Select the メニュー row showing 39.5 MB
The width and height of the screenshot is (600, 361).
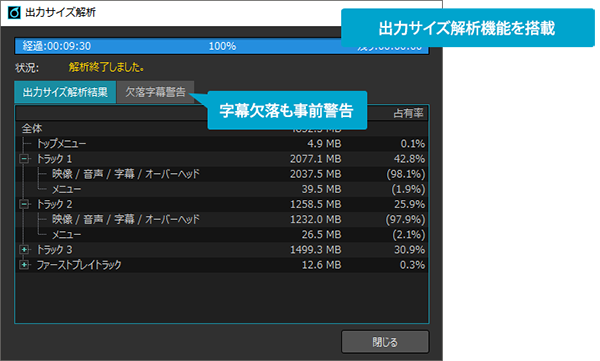(222, 189)
